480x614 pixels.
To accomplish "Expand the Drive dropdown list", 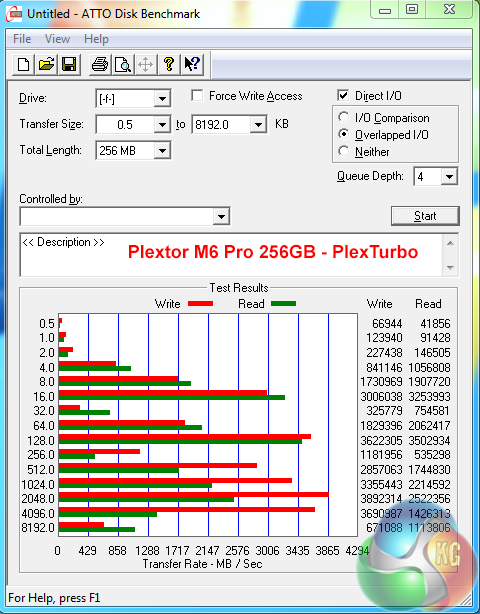I will coord(162,99).
